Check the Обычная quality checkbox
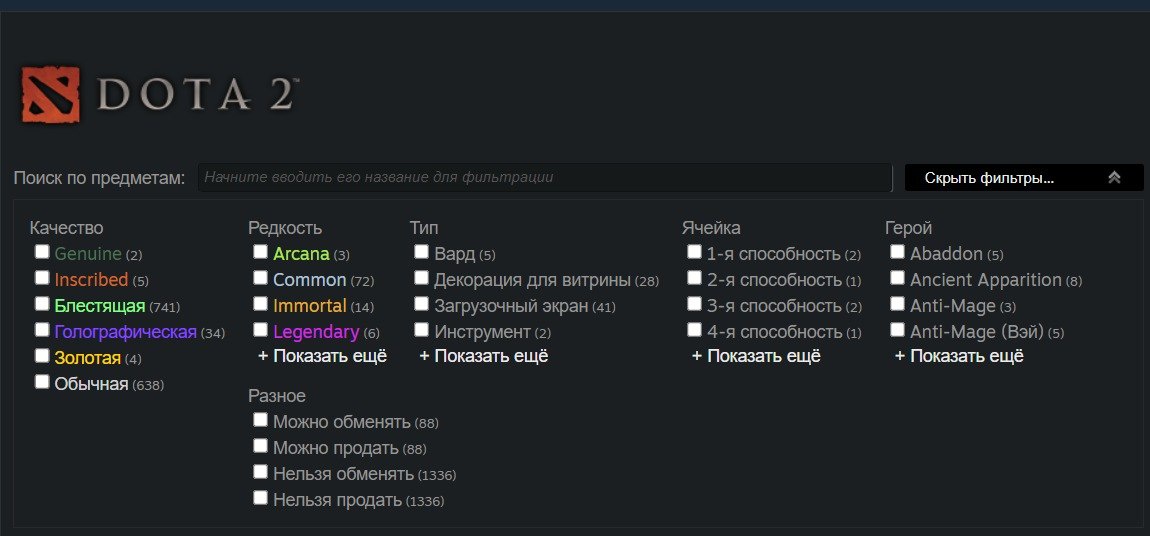Viewport: 1150px width, 536px height. coord(42,382)
